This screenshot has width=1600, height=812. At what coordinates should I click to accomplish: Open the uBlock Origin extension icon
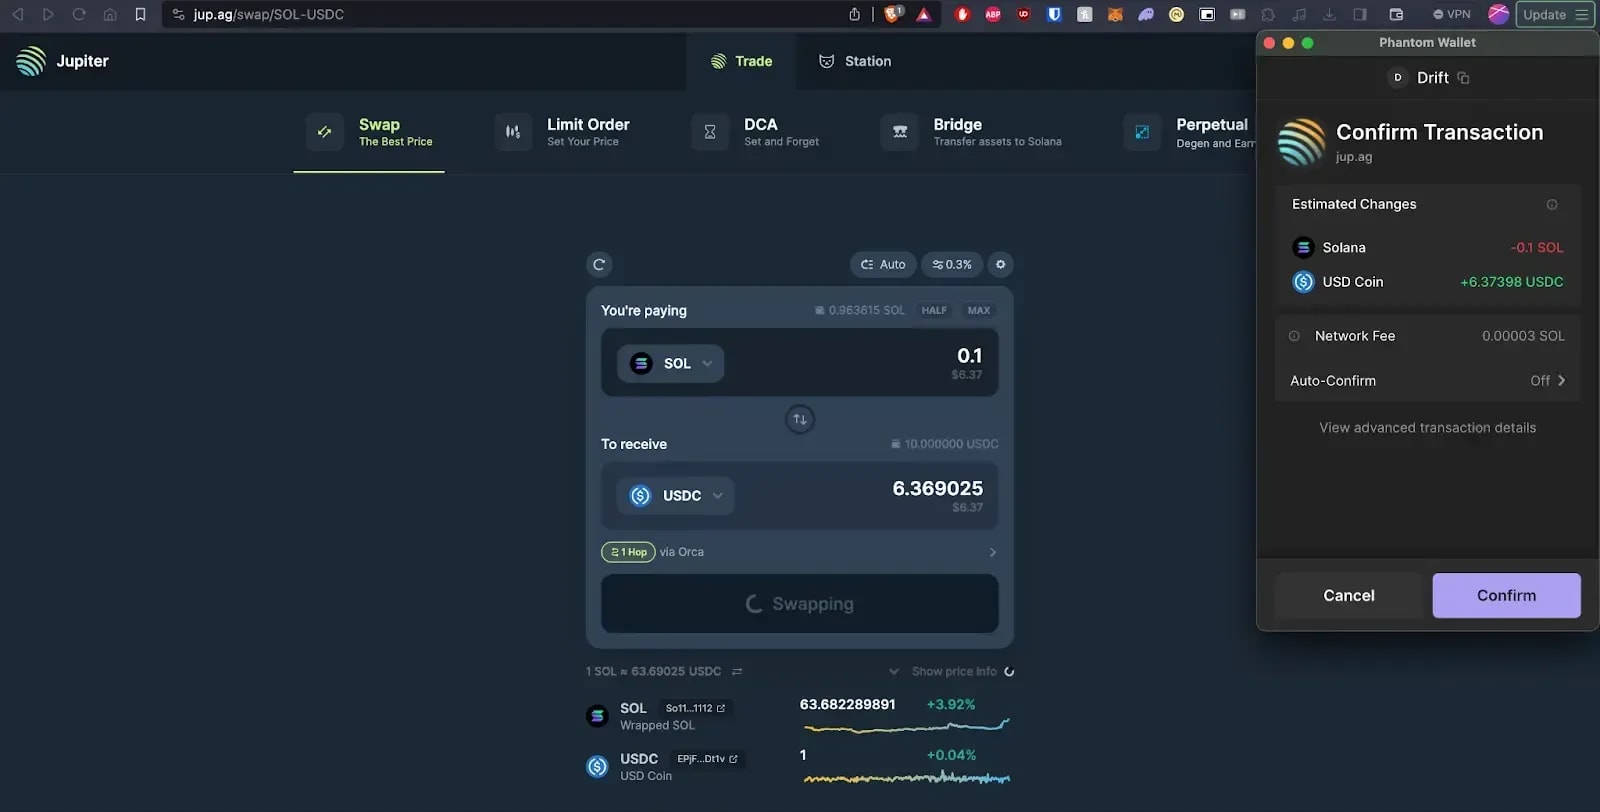pos(1023,14)
